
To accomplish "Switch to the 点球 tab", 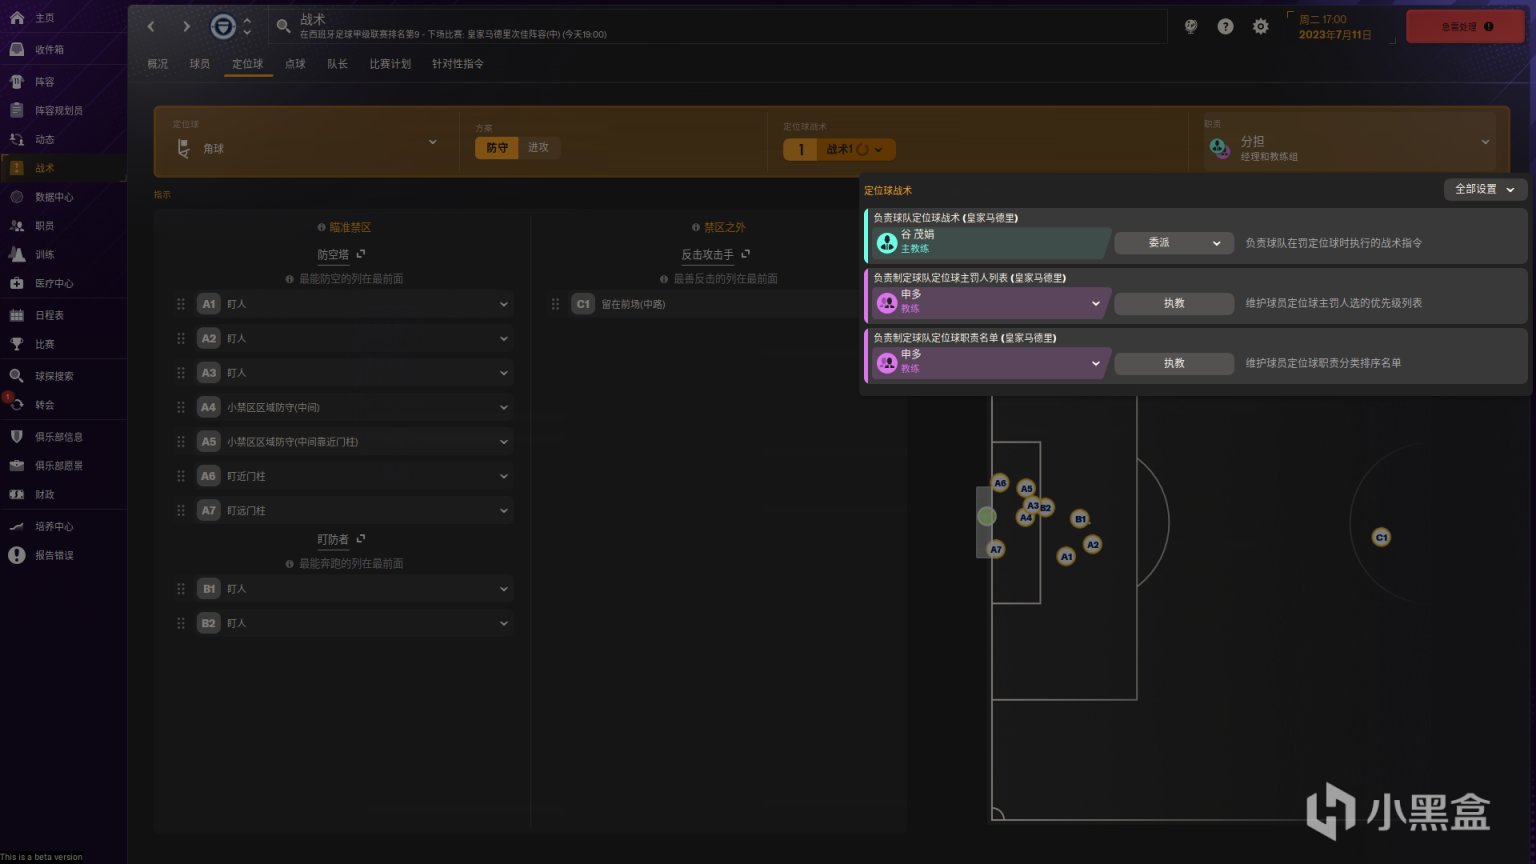I will 295,64.
